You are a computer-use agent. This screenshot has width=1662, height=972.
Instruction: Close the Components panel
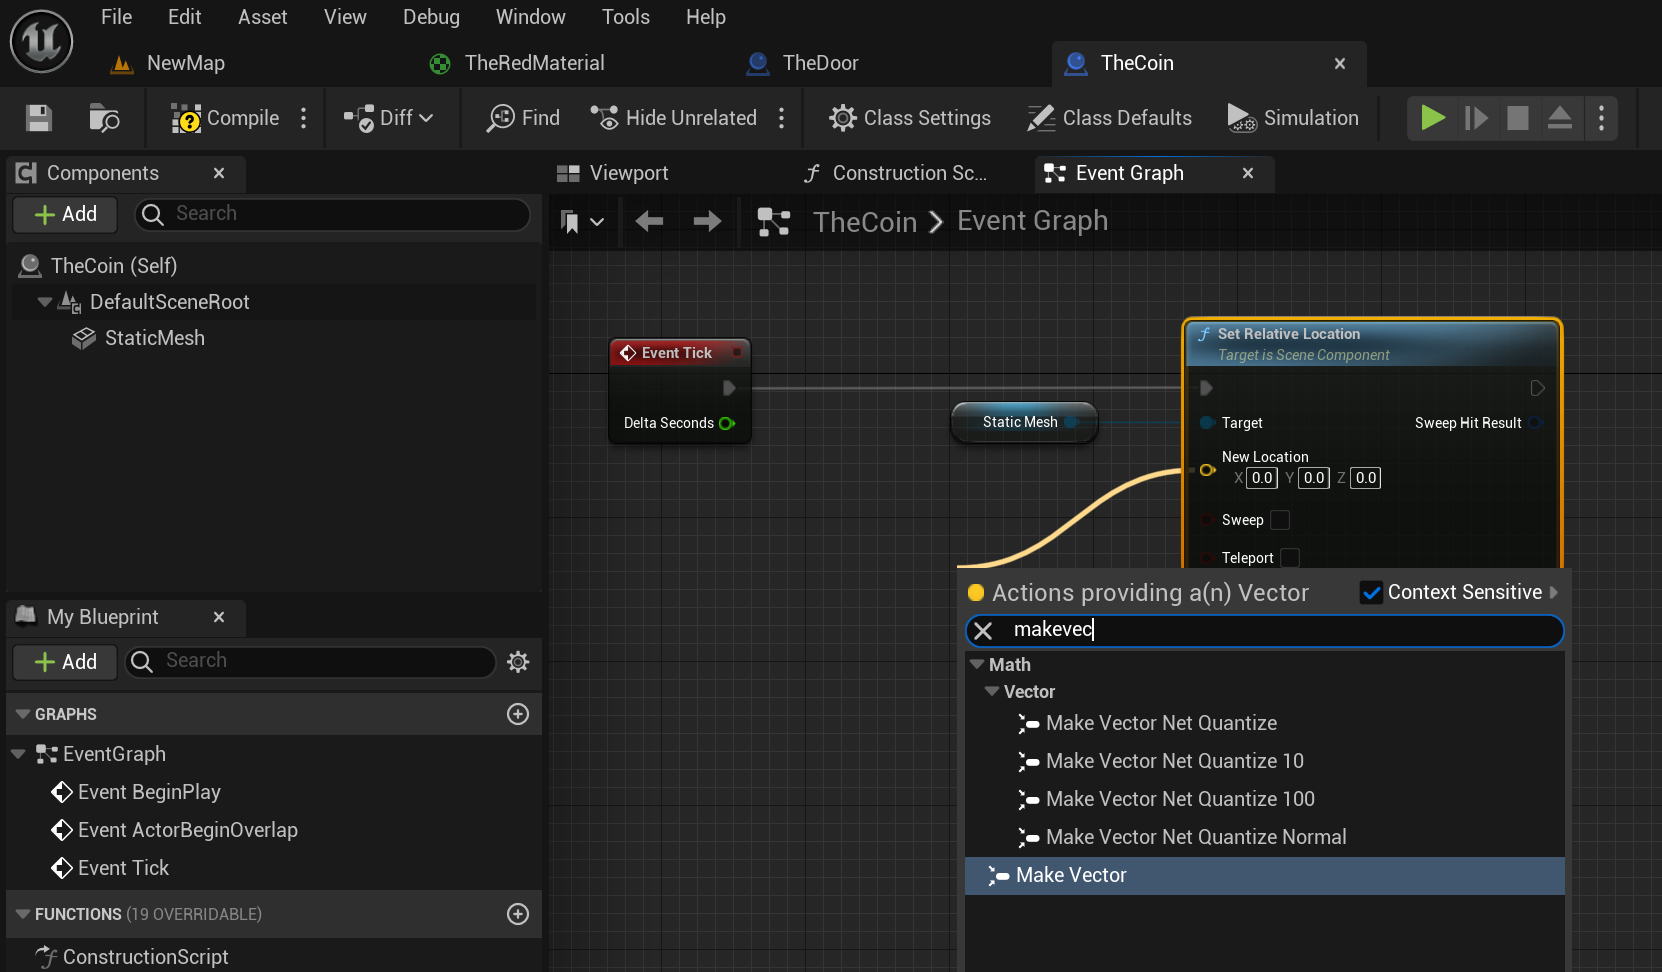(219, 173)
